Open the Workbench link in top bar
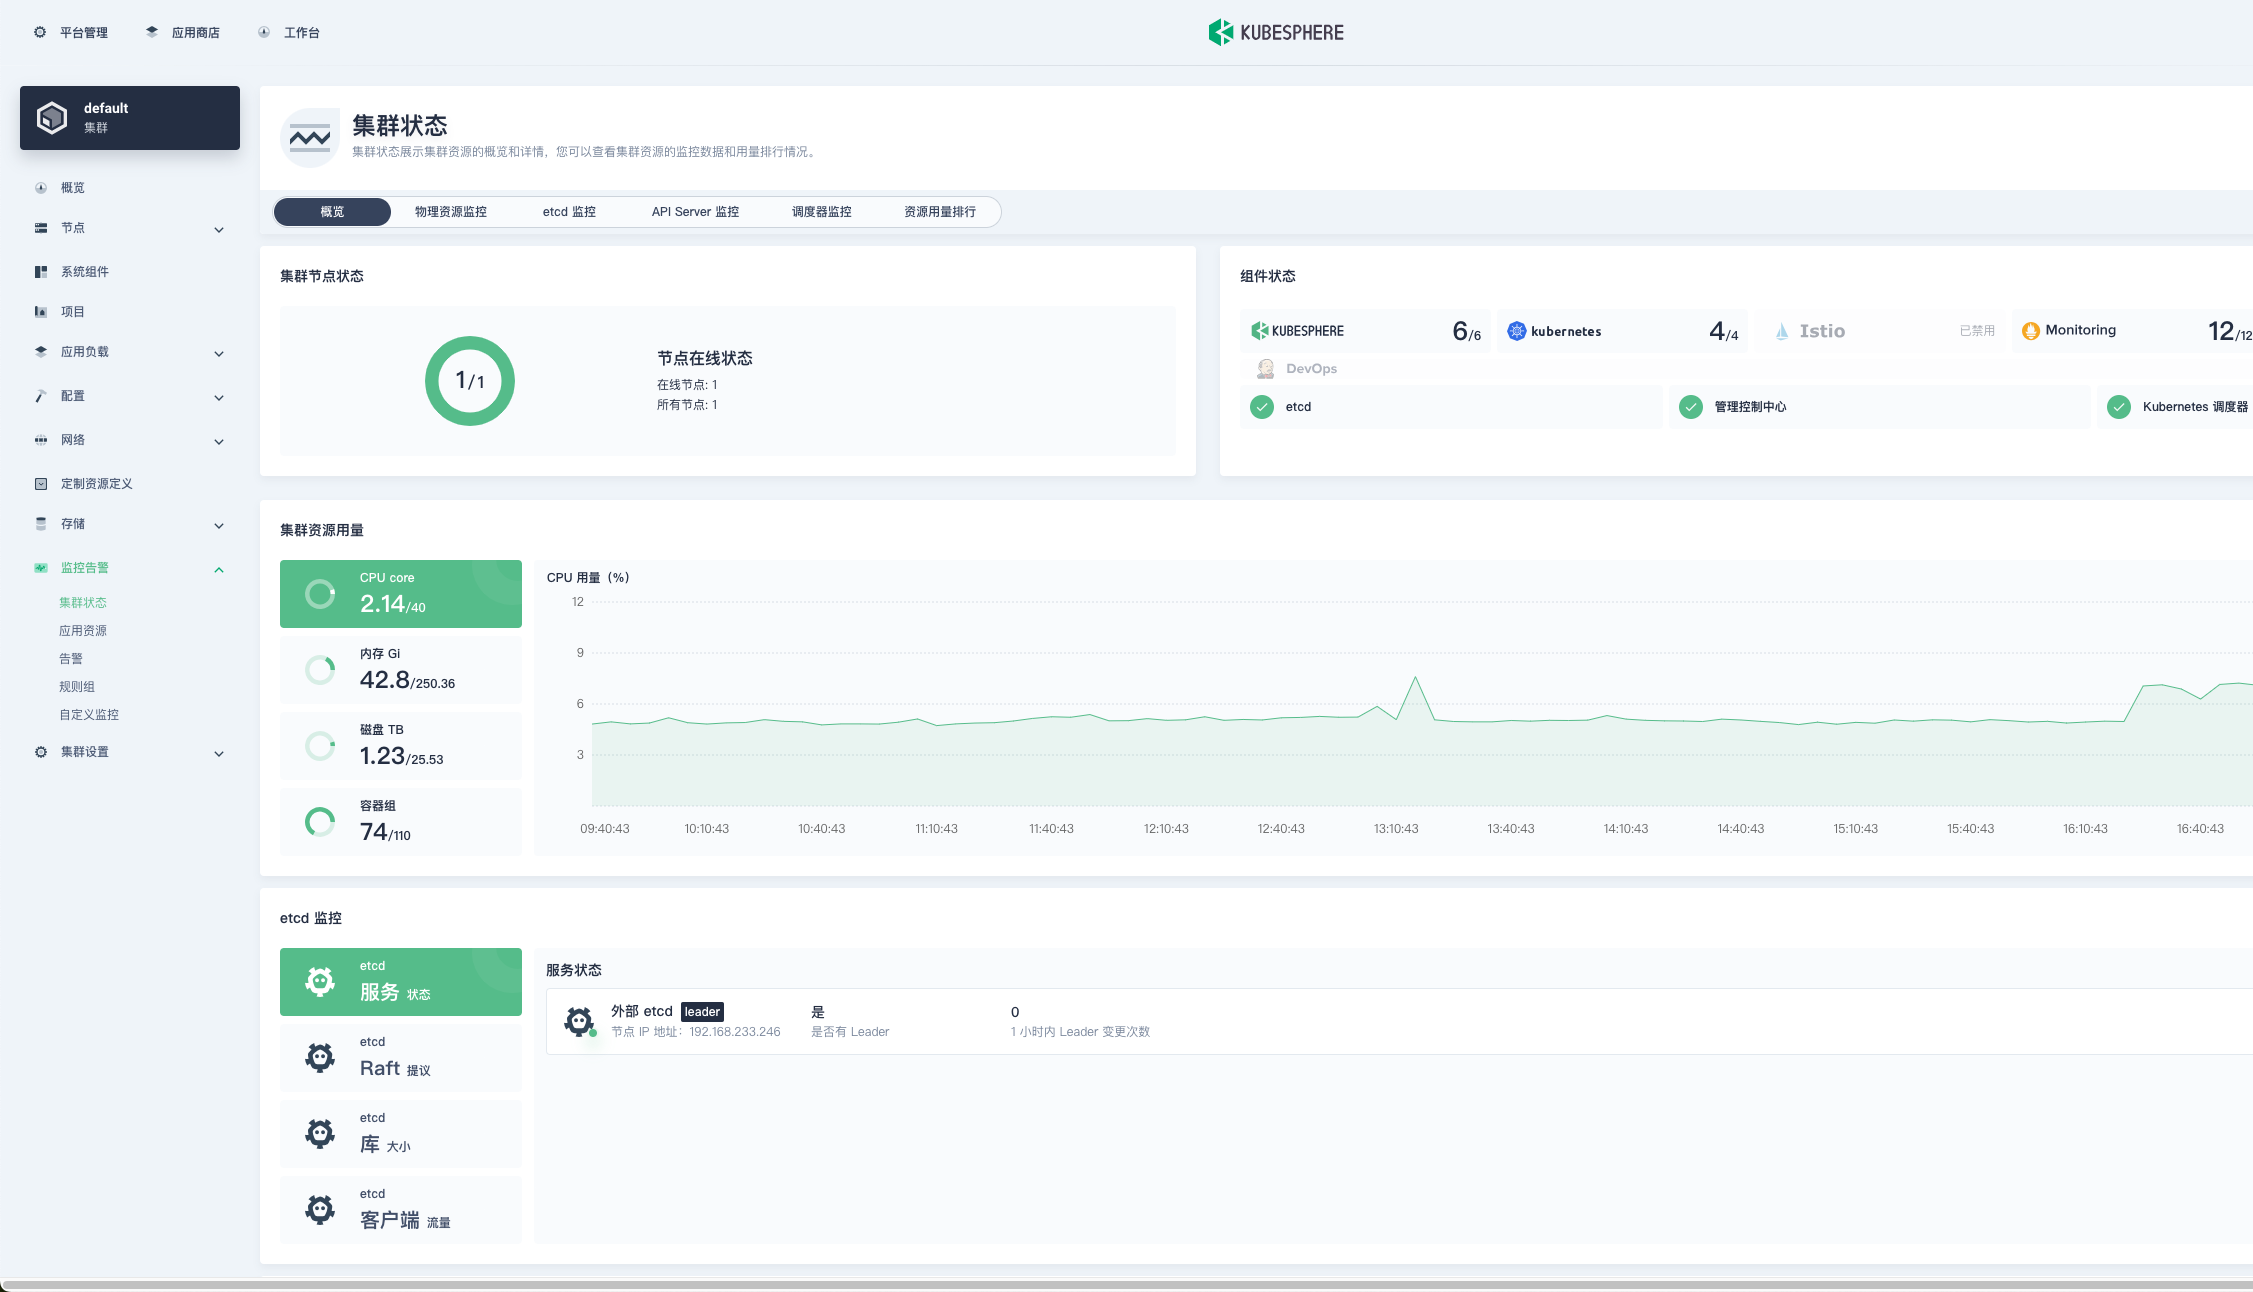This screenshot has height=1292, width=2253. point(301,33)
